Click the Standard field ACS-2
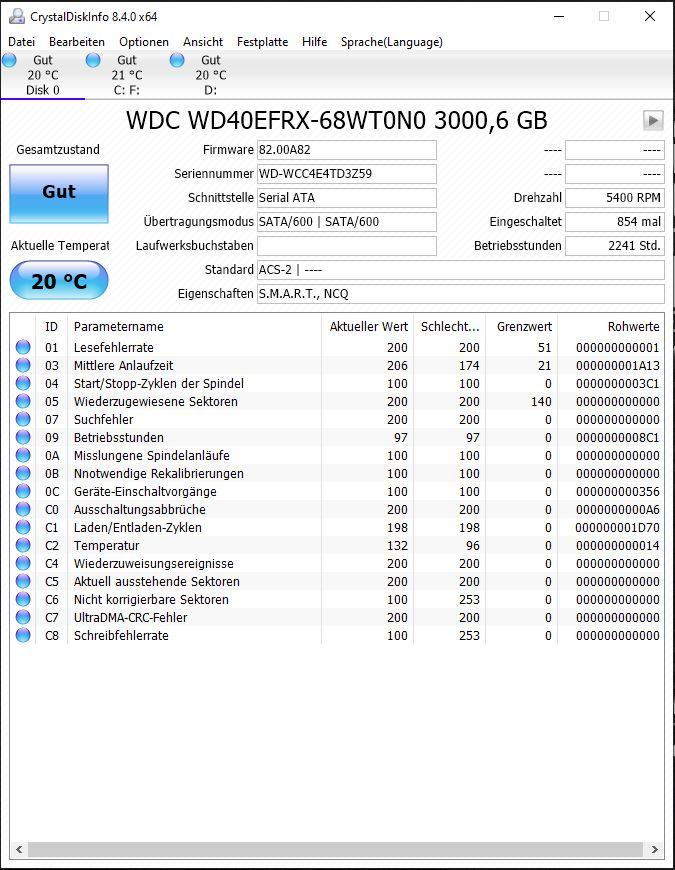 point(460,270)
